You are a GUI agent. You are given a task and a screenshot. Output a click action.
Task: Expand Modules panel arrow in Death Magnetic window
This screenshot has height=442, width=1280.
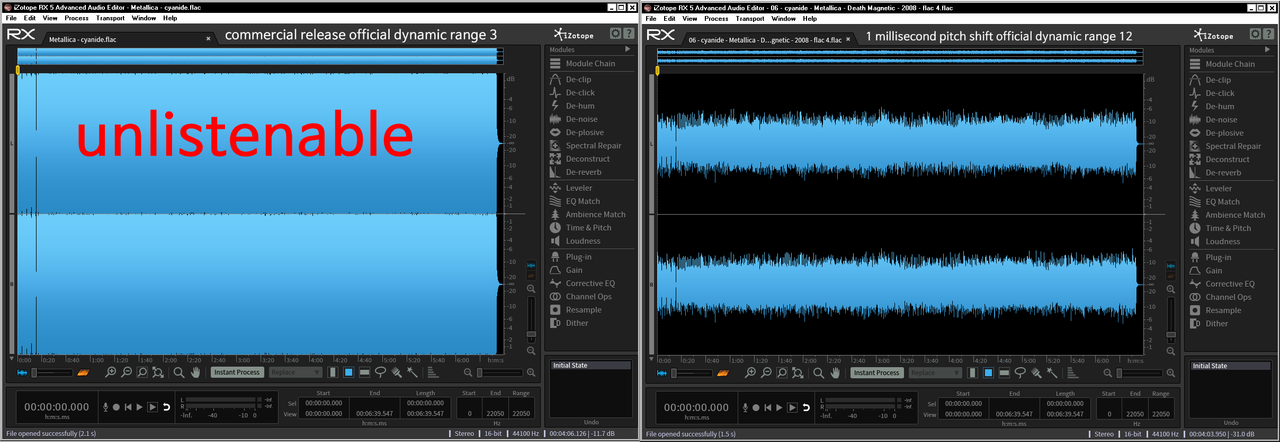coord(1267,49)
